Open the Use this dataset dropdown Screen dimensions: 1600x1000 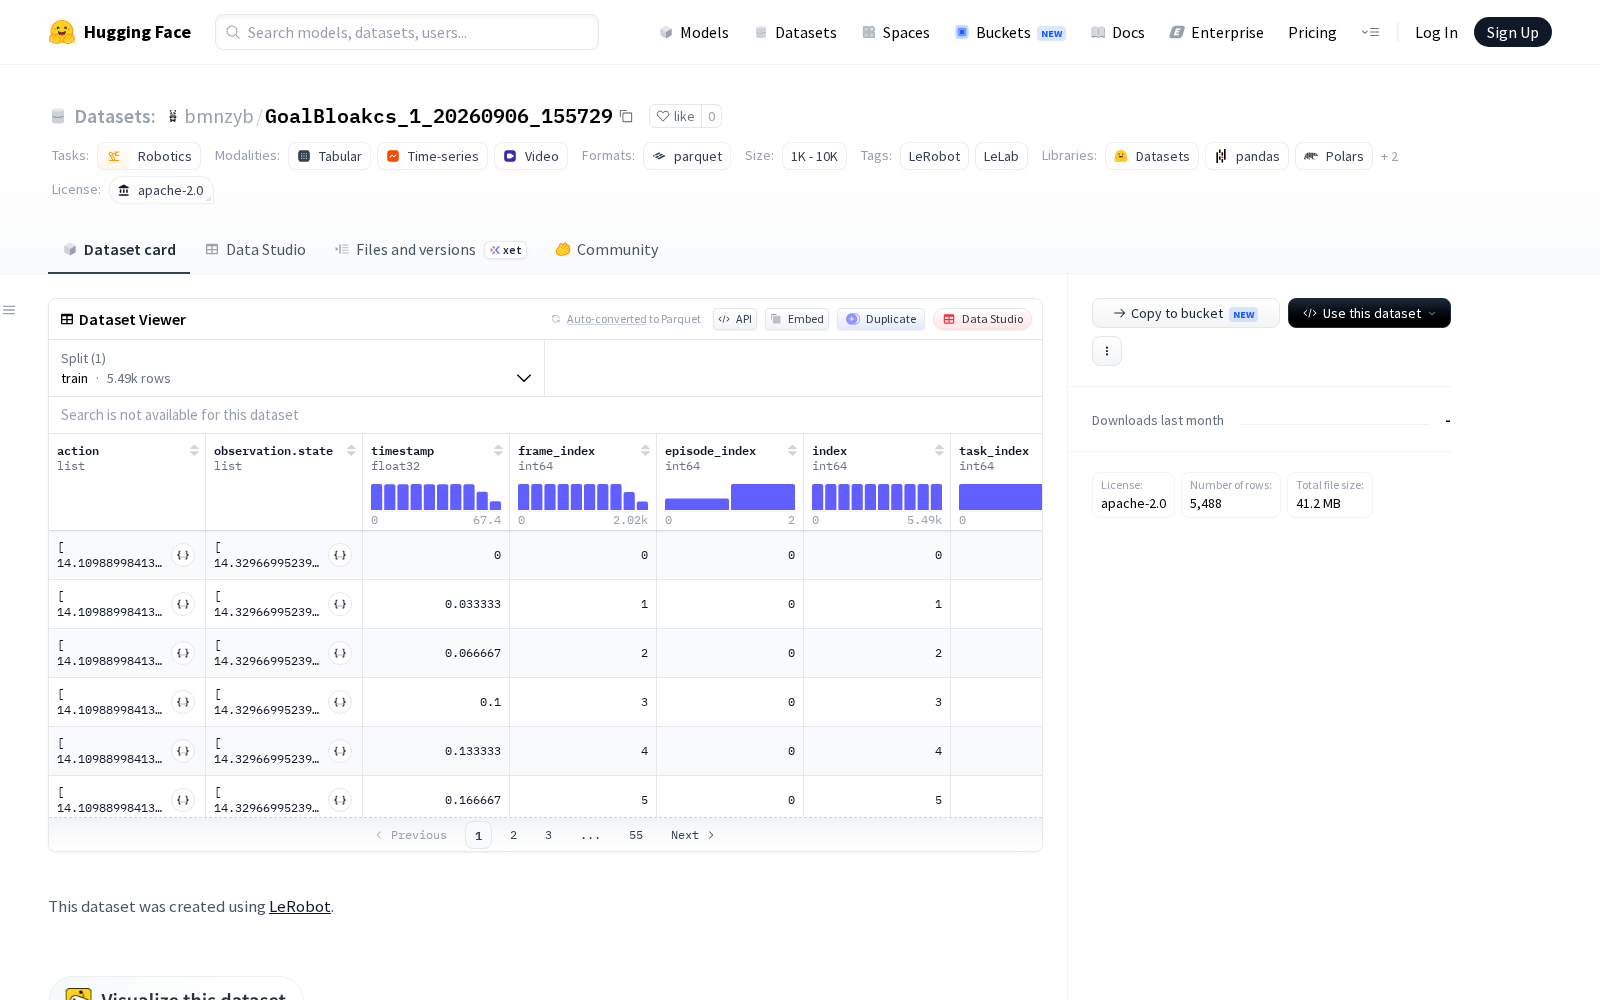coord(1369,313)
